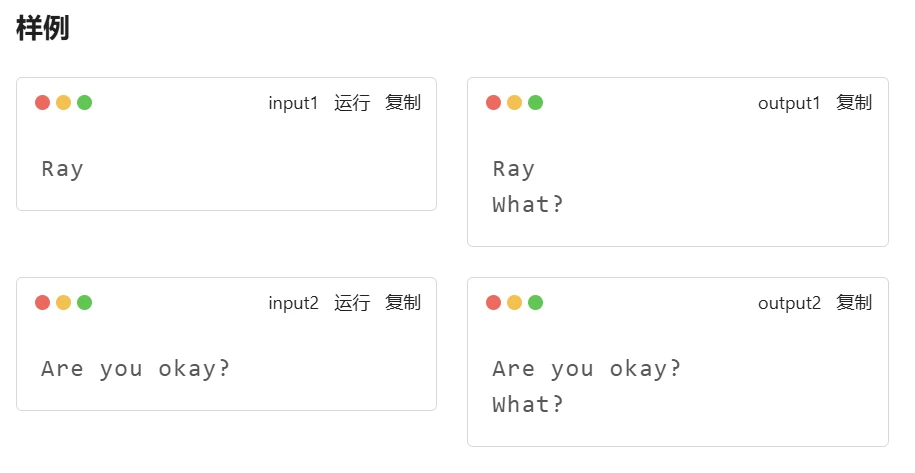Run the input2 sample with 运行
The width and height of the screenshot is (915, 473).
(352, 303)
